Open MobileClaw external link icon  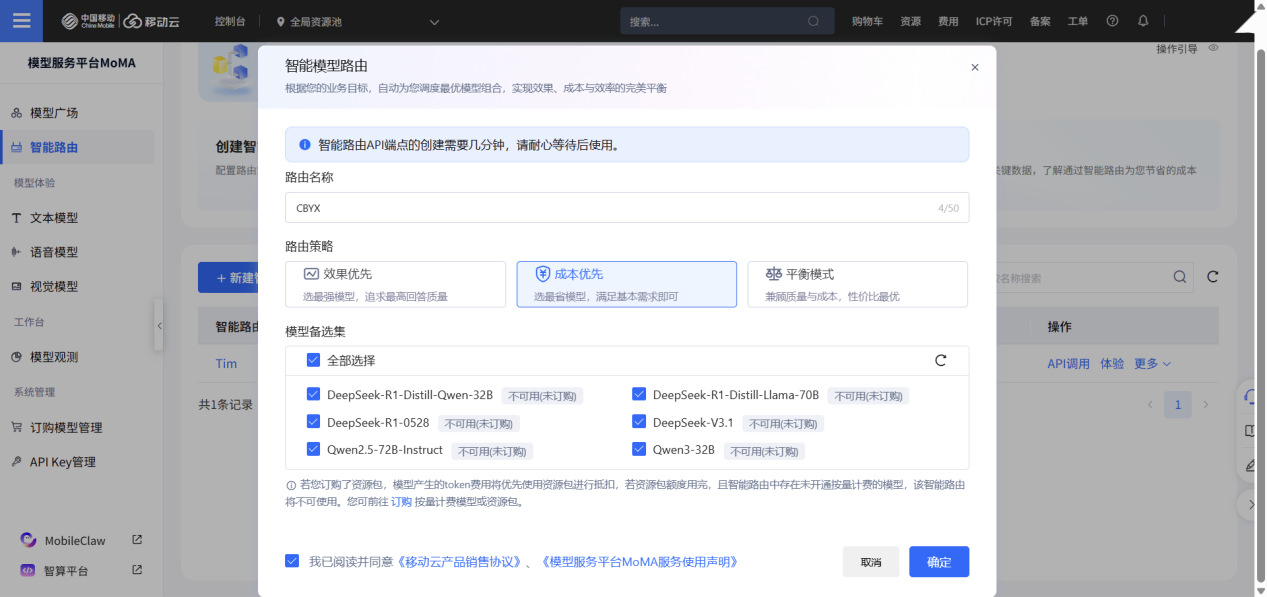137,540
